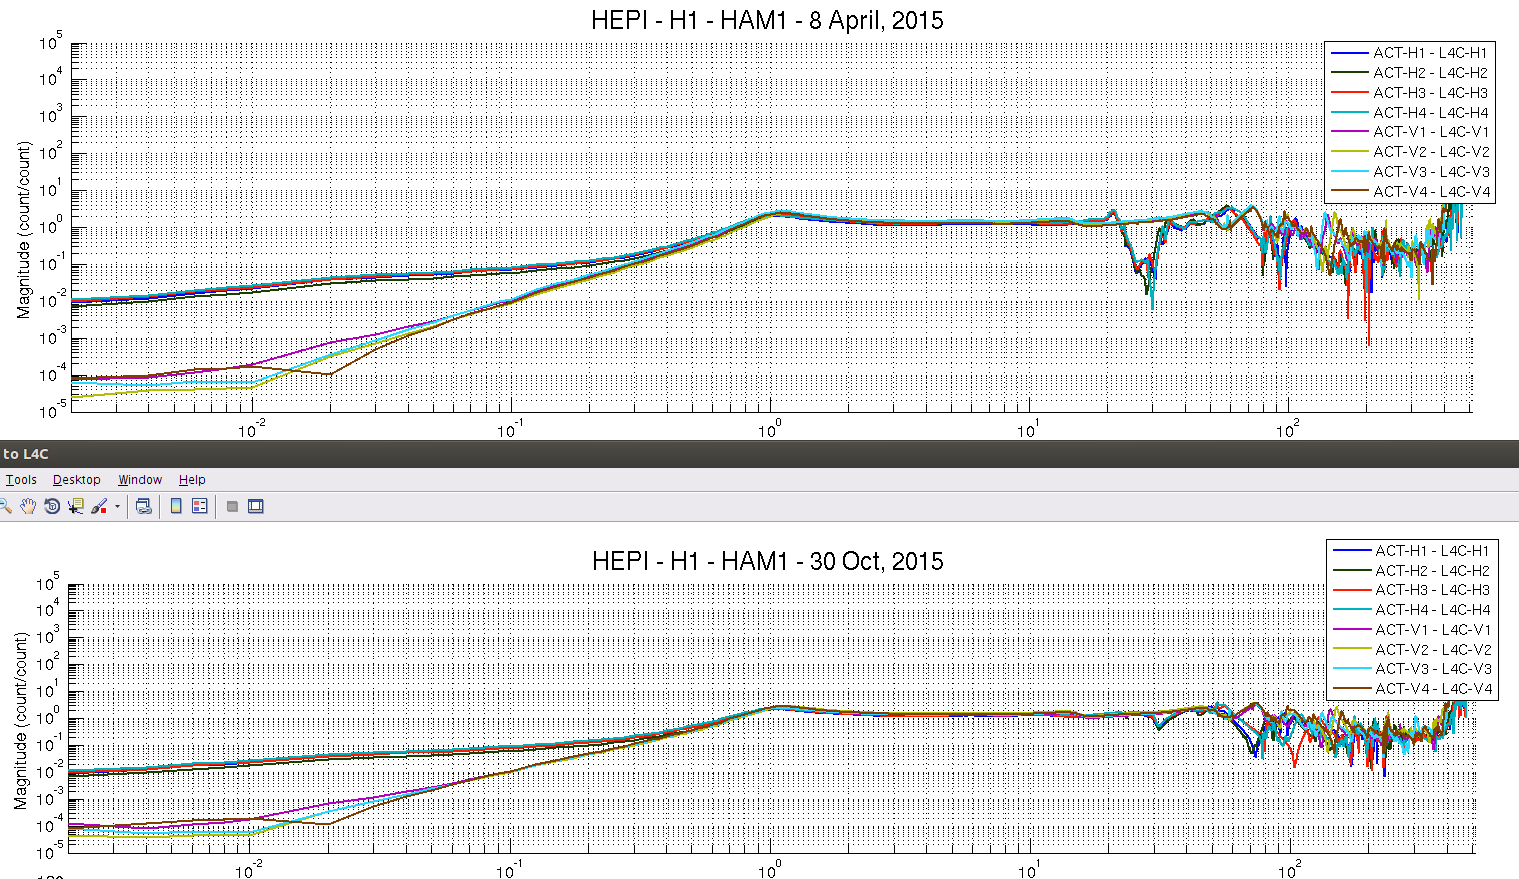Click the Link Plot toolbar icon
This screenshot has height=879, width=1519.
[x=144, y=506]
